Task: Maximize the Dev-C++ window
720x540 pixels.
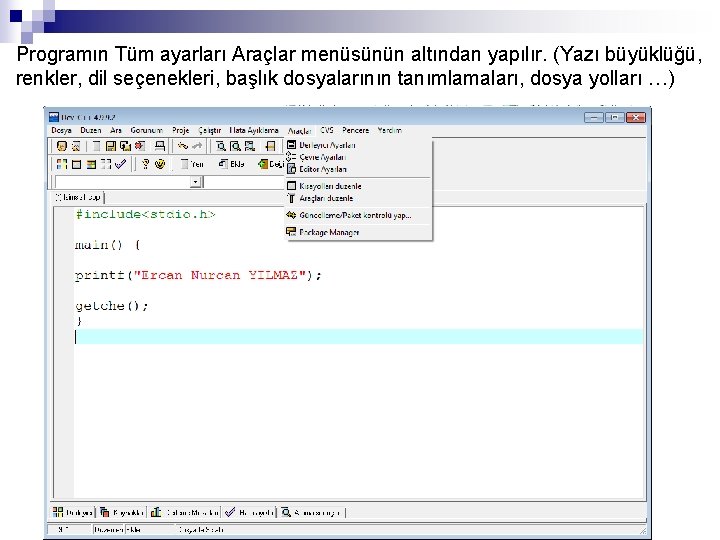Action: pos(614,118)
